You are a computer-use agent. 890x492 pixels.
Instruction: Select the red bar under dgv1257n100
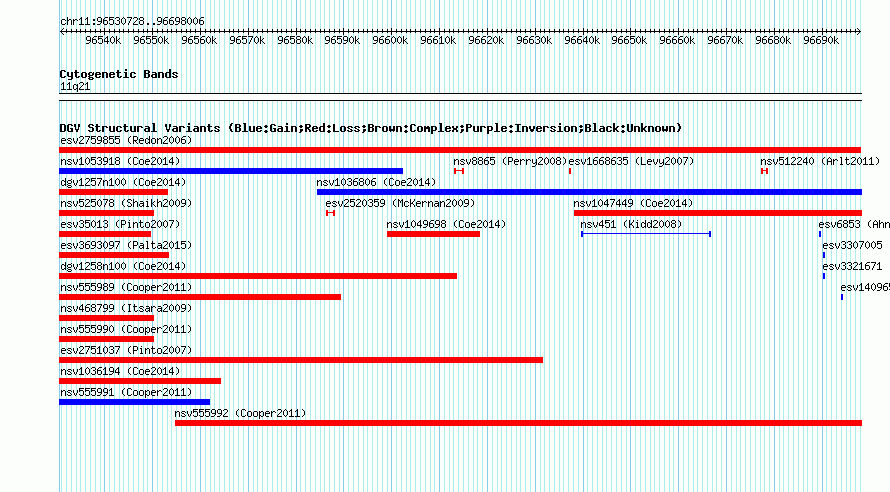(x=114, y=192)
